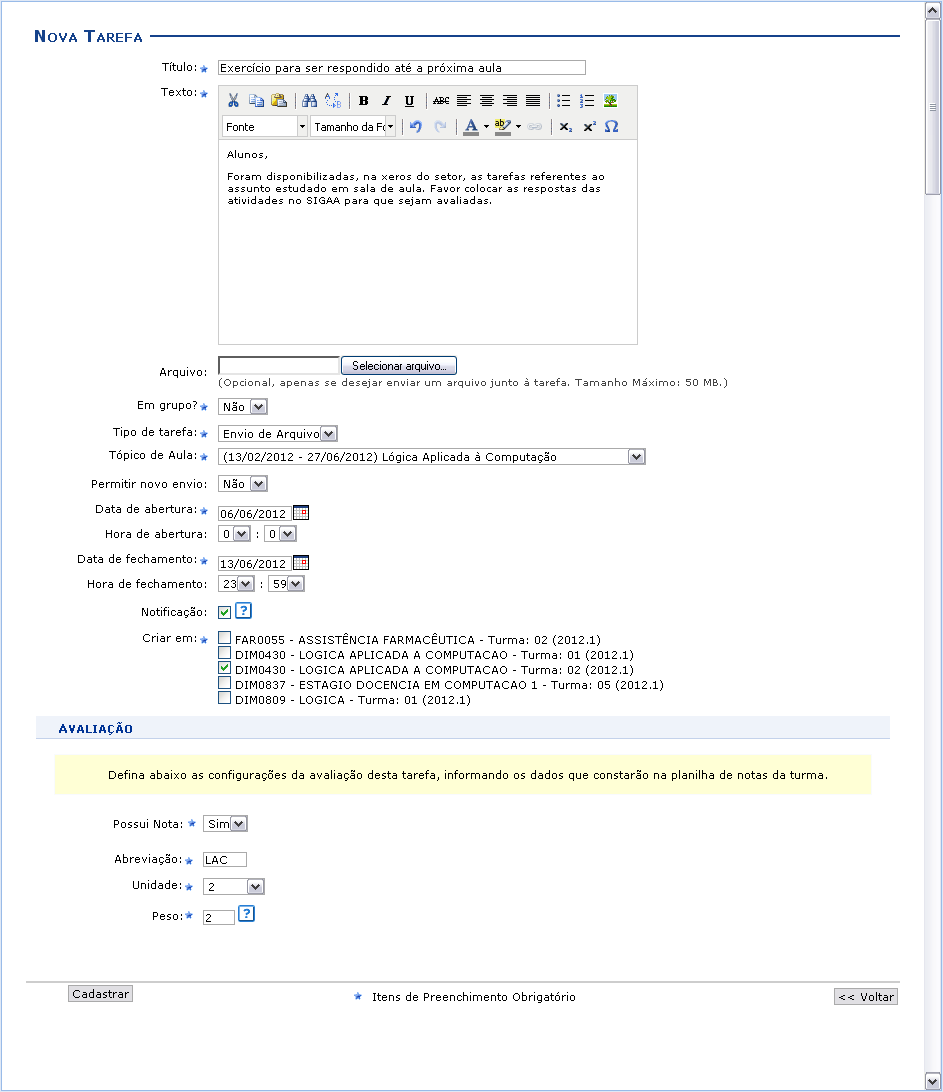Insert special character with Omega icon
The image size is (943, 1092).
[611, 127]
